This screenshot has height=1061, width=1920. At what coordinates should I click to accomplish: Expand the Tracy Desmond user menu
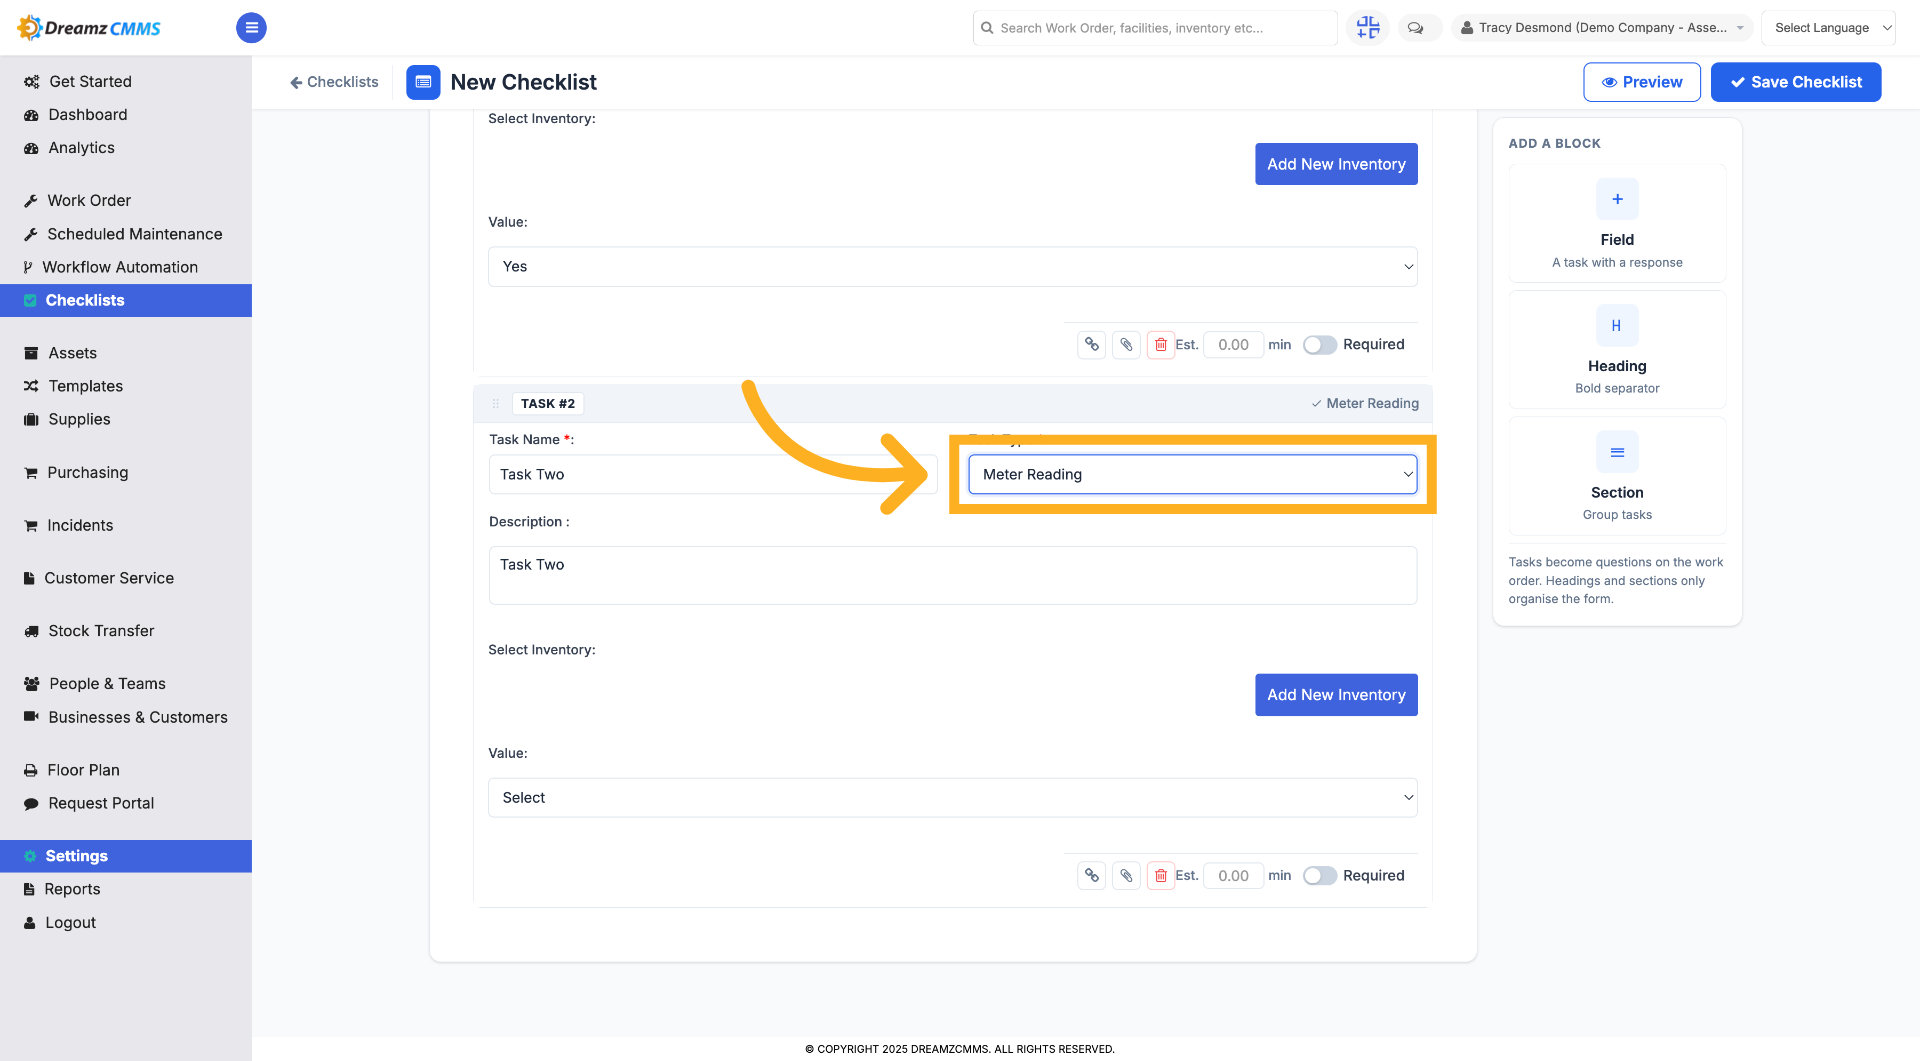coord(1602,28)
